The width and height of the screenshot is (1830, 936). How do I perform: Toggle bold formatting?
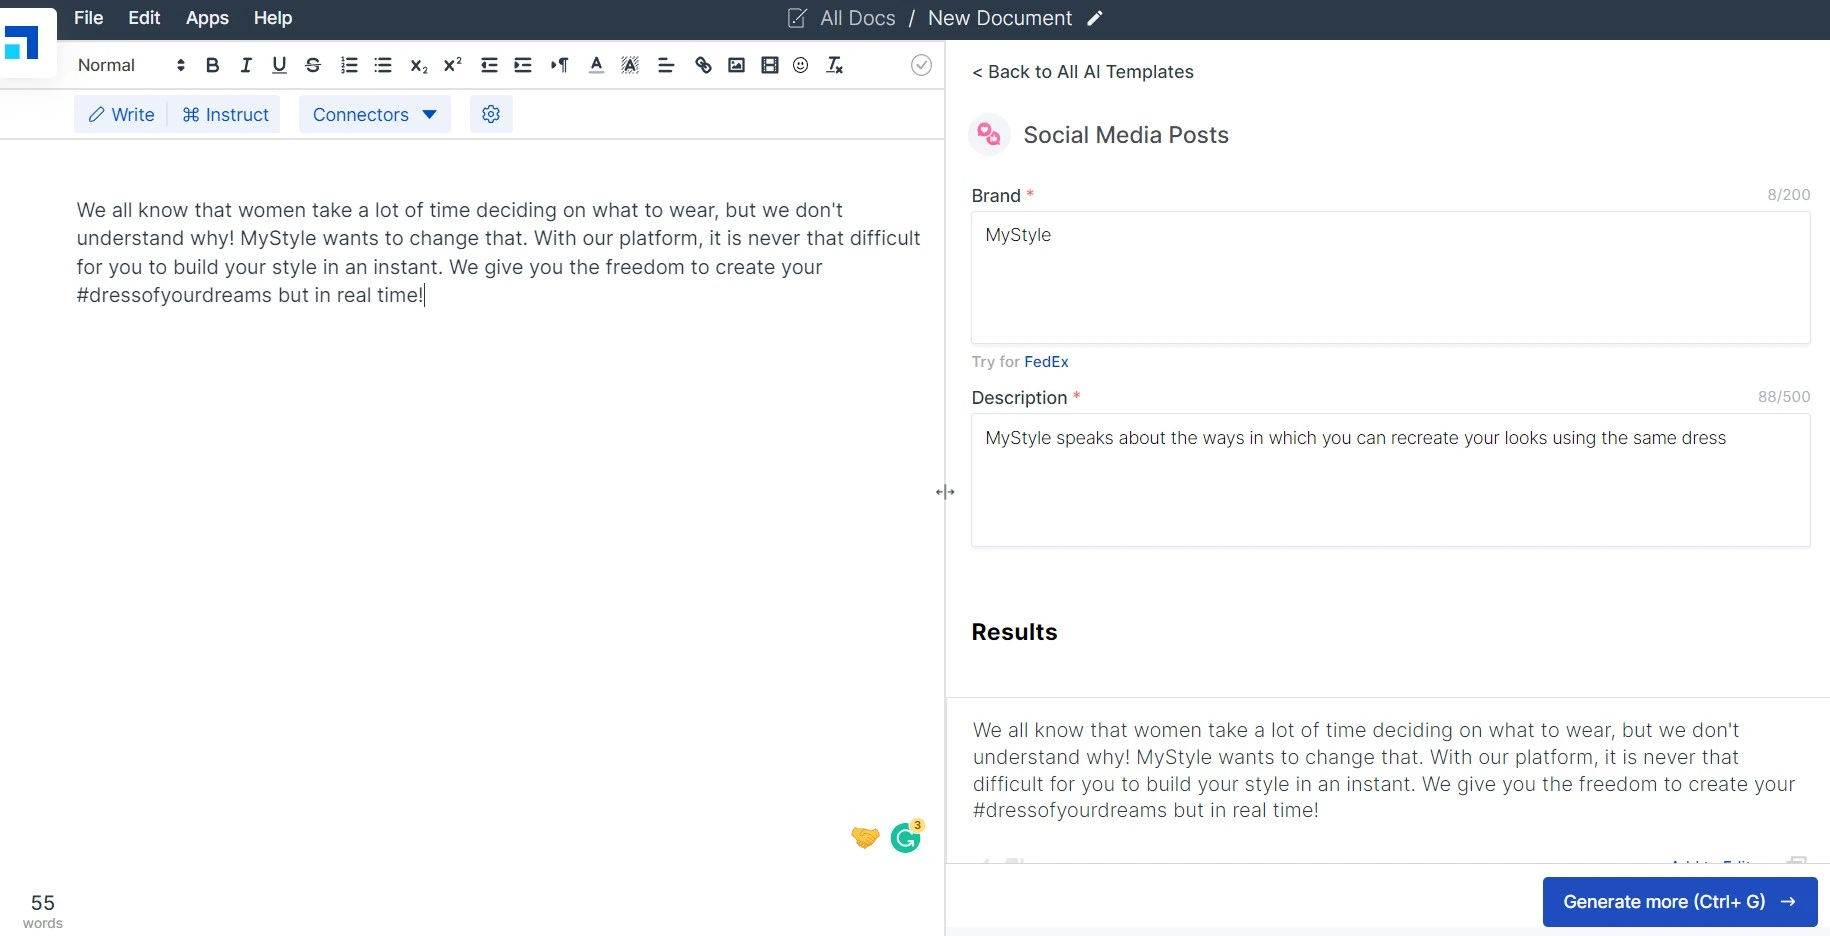point(212,65)
